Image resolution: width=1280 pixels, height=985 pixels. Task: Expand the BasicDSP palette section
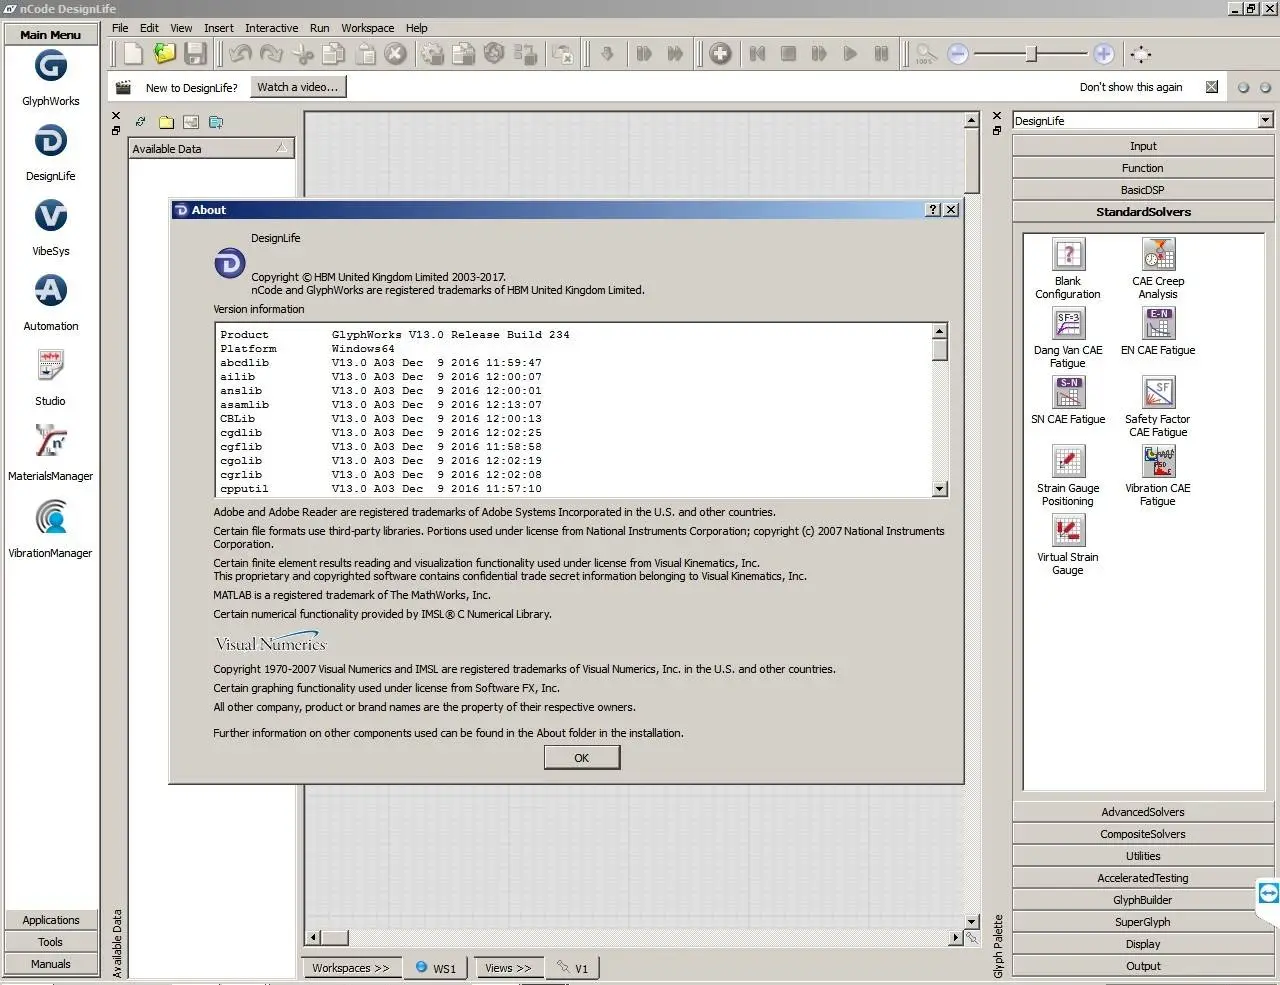coord(1143,190)
